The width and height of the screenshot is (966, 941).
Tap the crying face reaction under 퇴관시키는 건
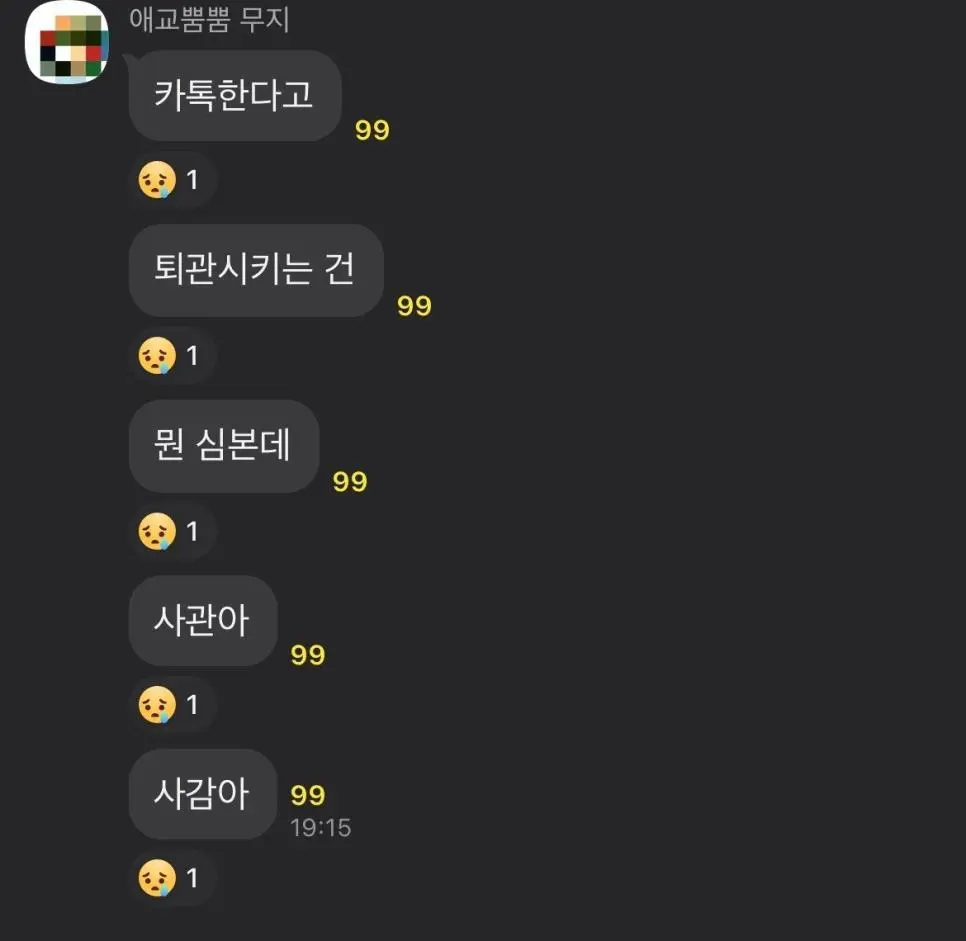171,355
